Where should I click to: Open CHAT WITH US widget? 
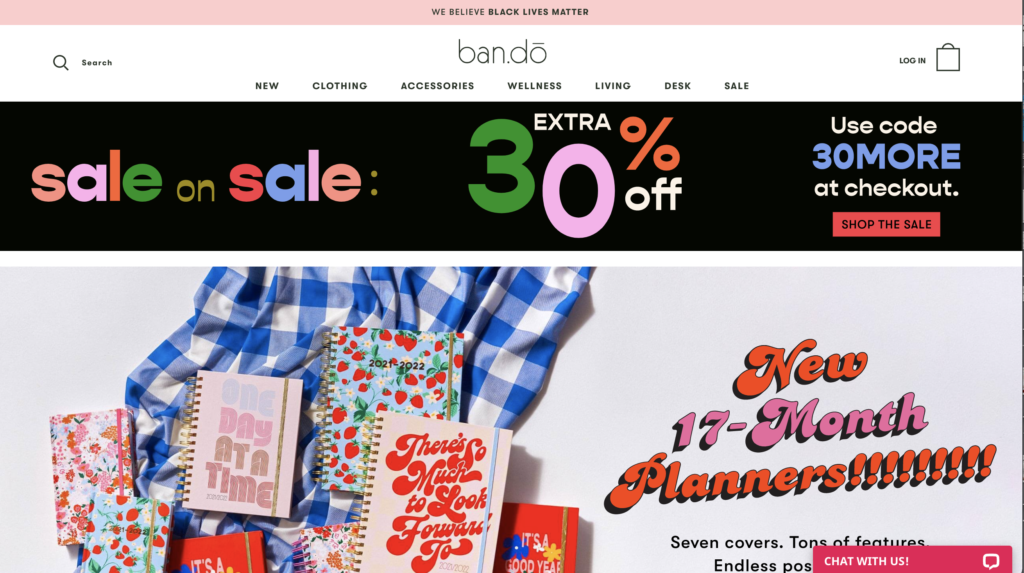coord(912,560)
